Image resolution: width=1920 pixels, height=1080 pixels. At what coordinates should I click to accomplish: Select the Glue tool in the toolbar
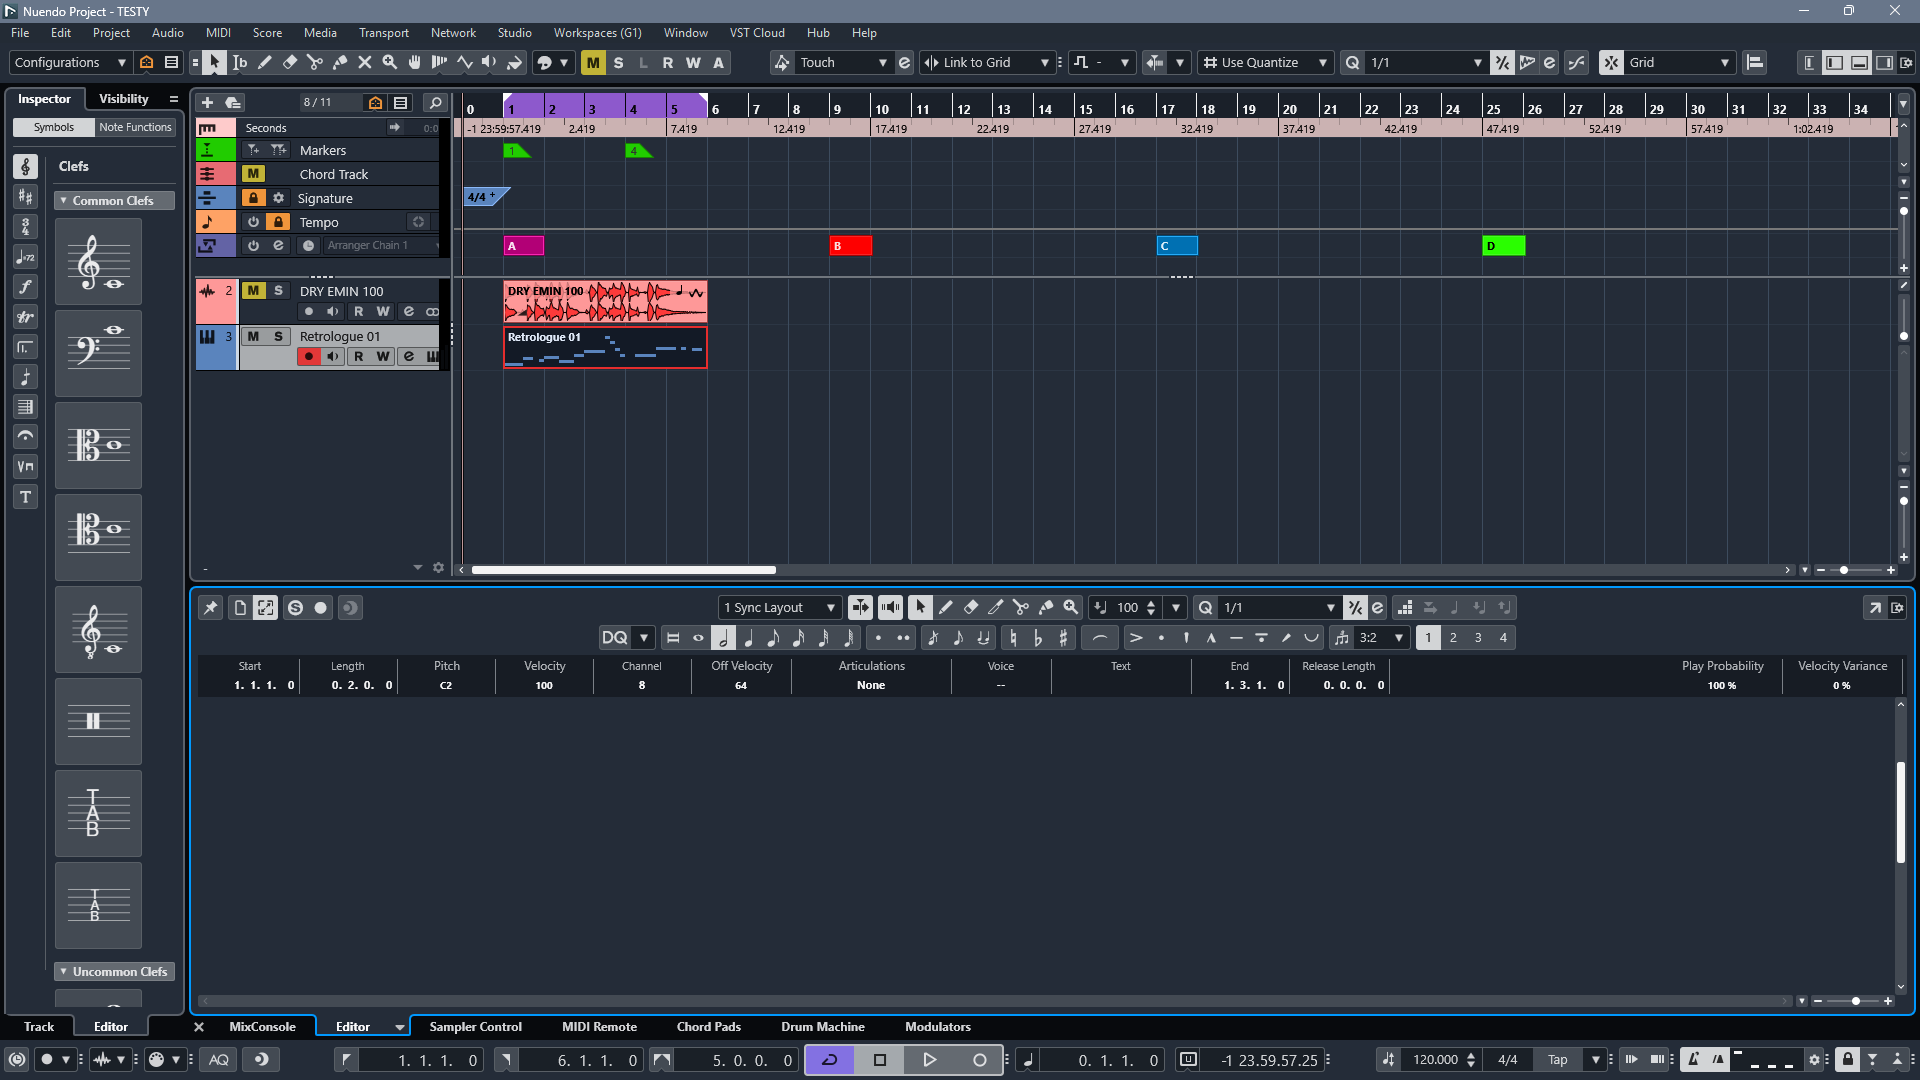340,62
